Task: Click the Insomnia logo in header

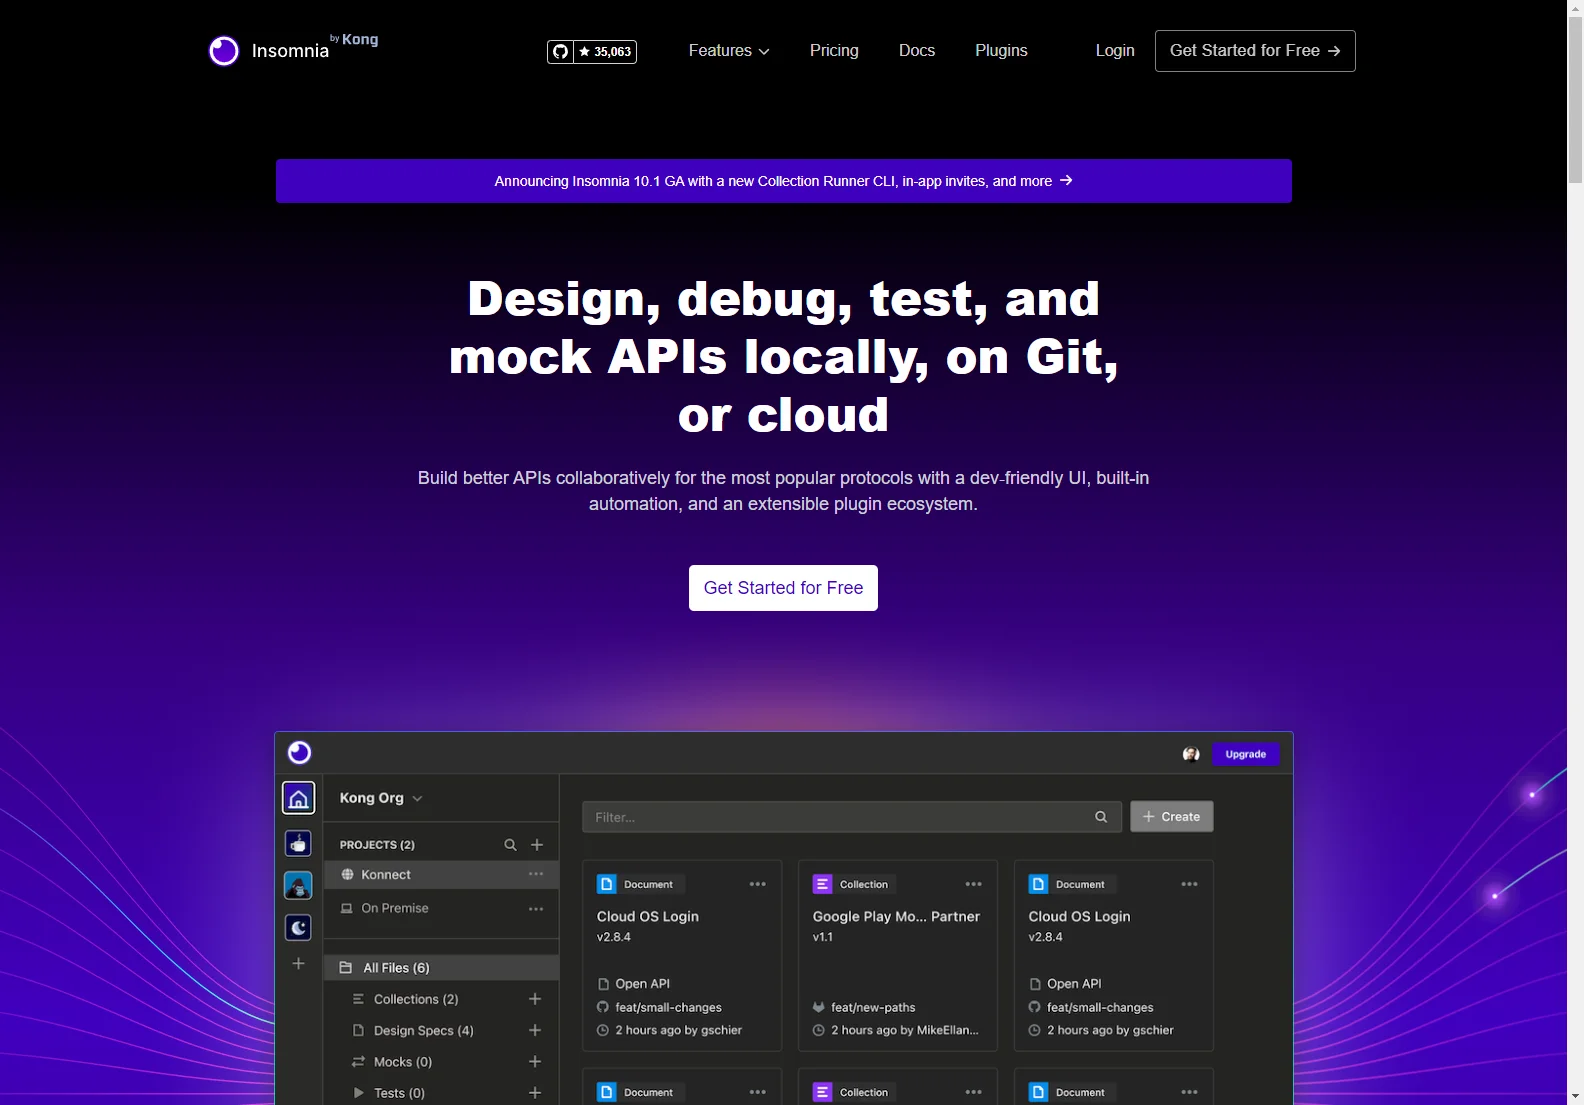Action: (293, 50)
